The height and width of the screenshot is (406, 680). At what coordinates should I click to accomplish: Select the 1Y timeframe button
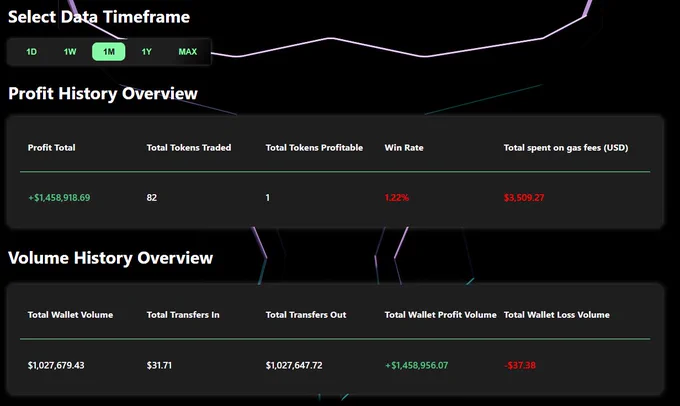[x=147, y=52]
